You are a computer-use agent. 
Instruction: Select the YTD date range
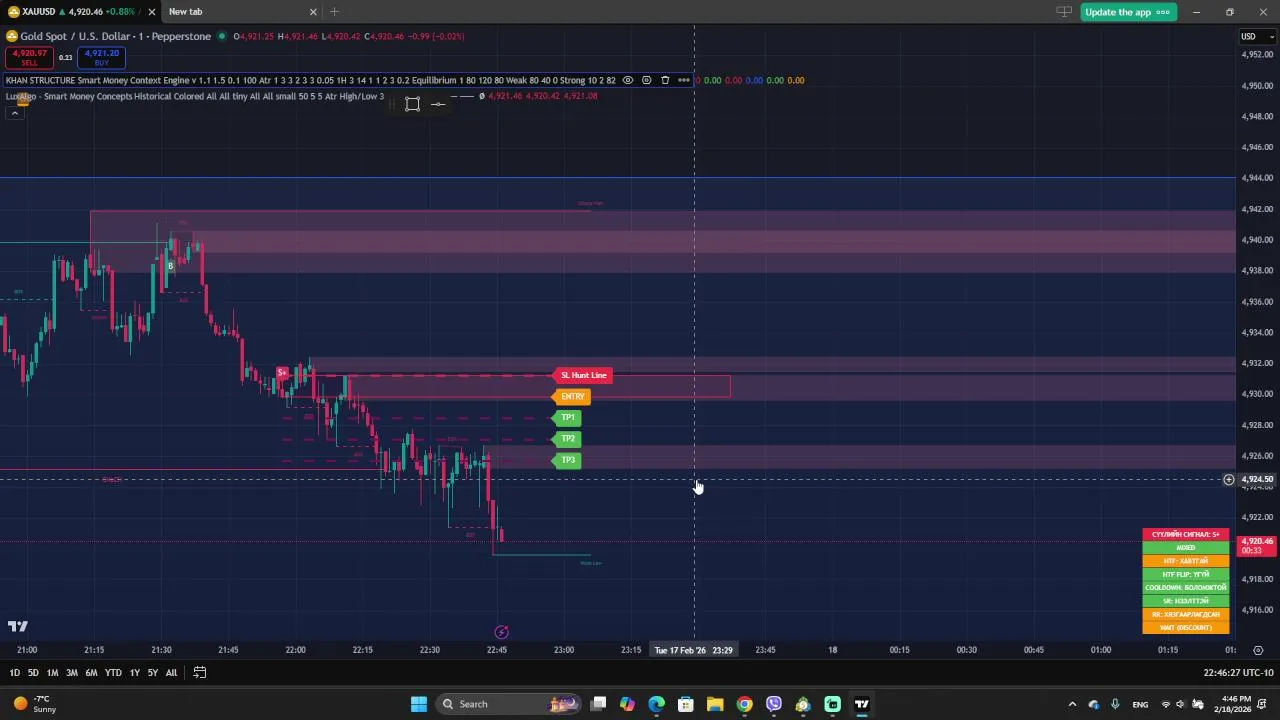[x=113, y=673]
